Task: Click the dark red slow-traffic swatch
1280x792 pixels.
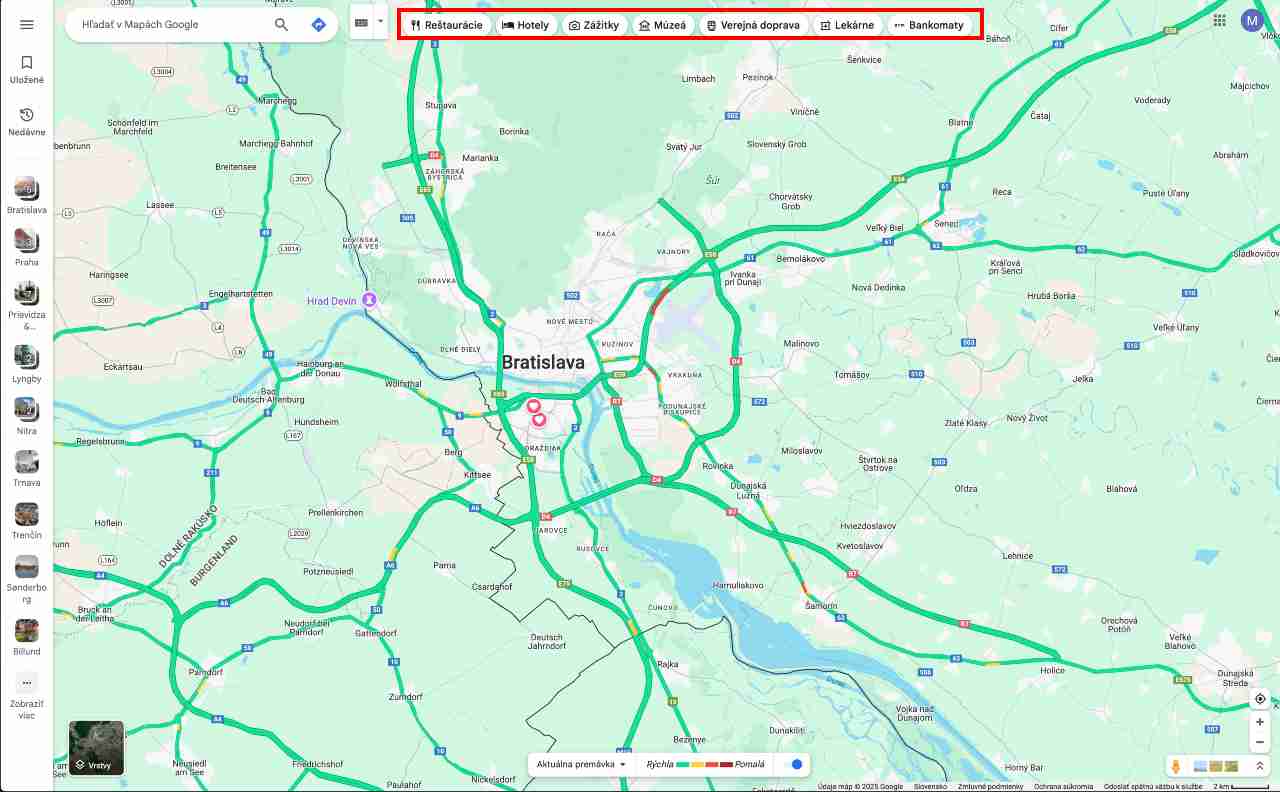Action: click(726, 764)
